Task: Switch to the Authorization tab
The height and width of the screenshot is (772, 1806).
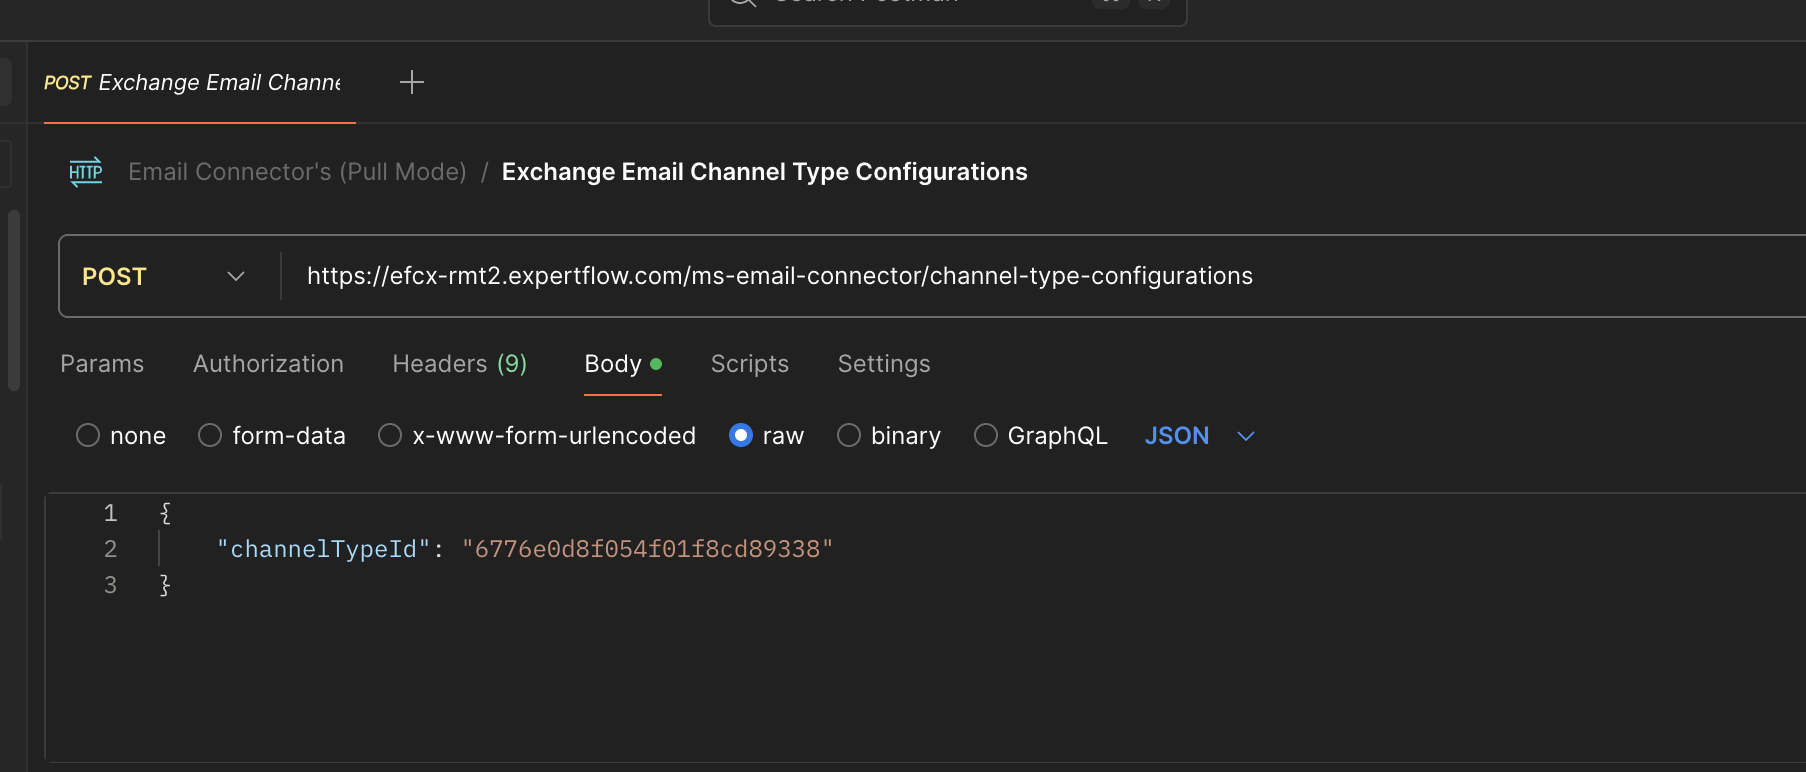Action: (268, 364)
